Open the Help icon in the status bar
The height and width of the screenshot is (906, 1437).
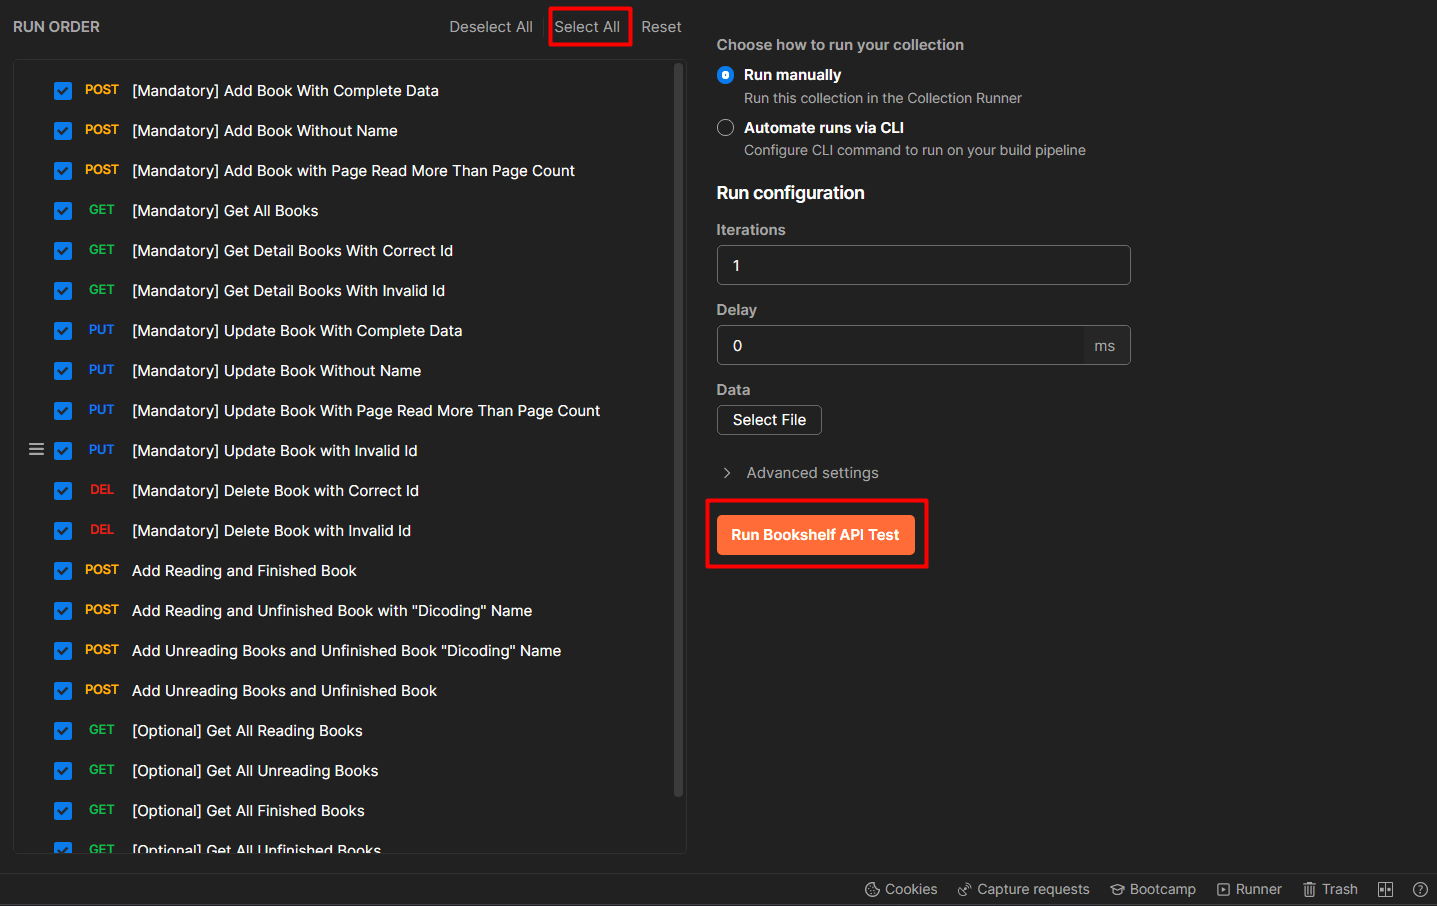(1420, 889)
